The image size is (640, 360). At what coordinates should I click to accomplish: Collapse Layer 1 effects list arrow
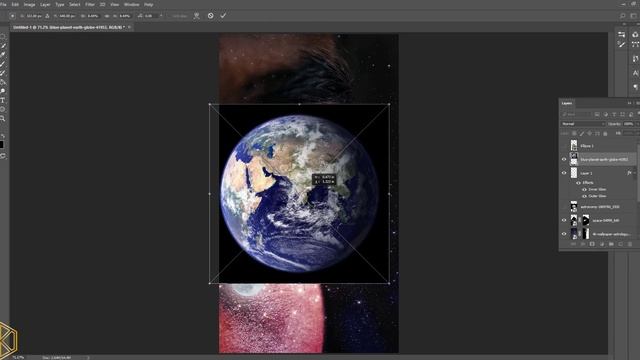coord(635,173)
